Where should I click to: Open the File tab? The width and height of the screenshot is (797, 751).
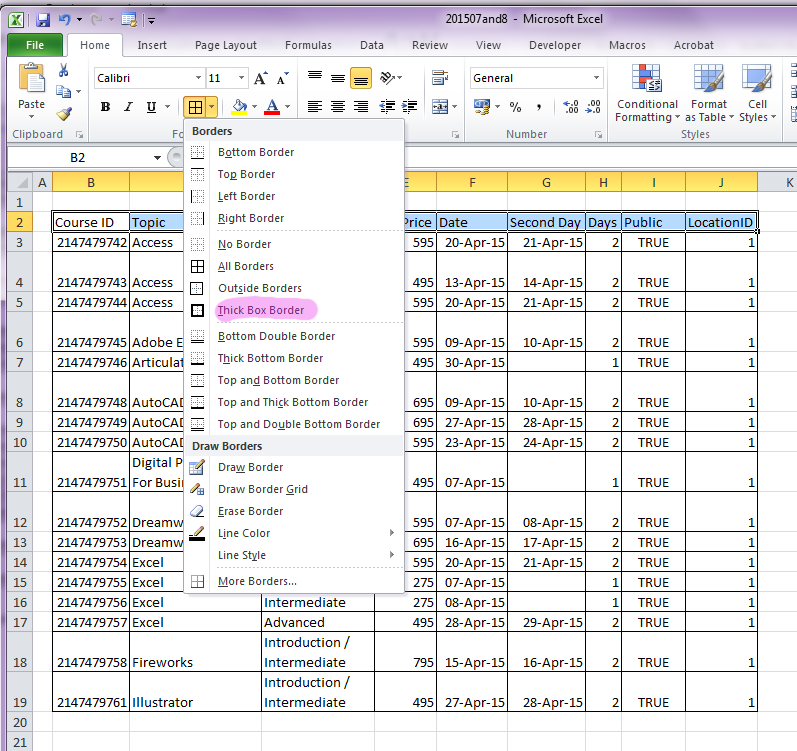point(35,45)
